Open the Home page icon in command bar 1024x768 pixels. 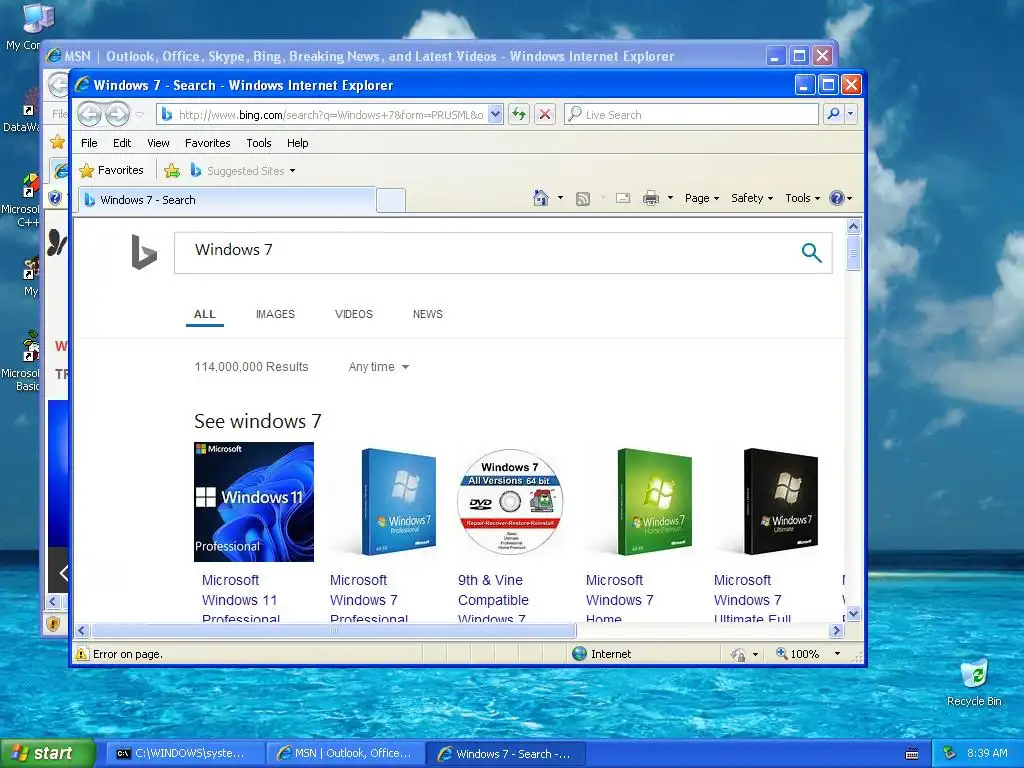pyautogui.click(x=541, y=198)
